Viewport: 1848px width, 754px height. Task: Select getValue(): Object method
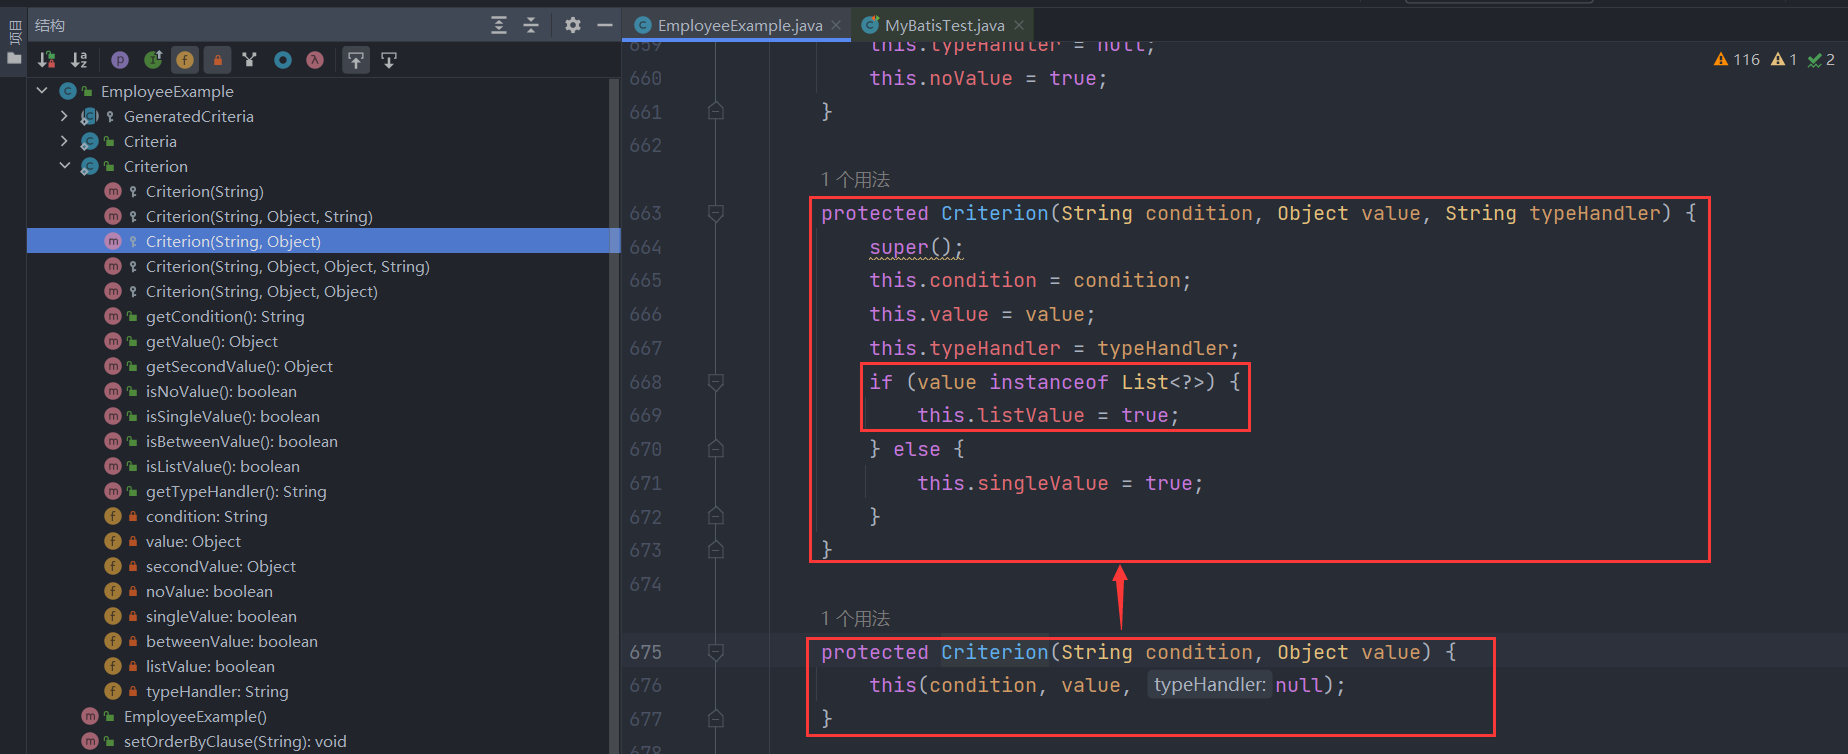click(212, 341)
